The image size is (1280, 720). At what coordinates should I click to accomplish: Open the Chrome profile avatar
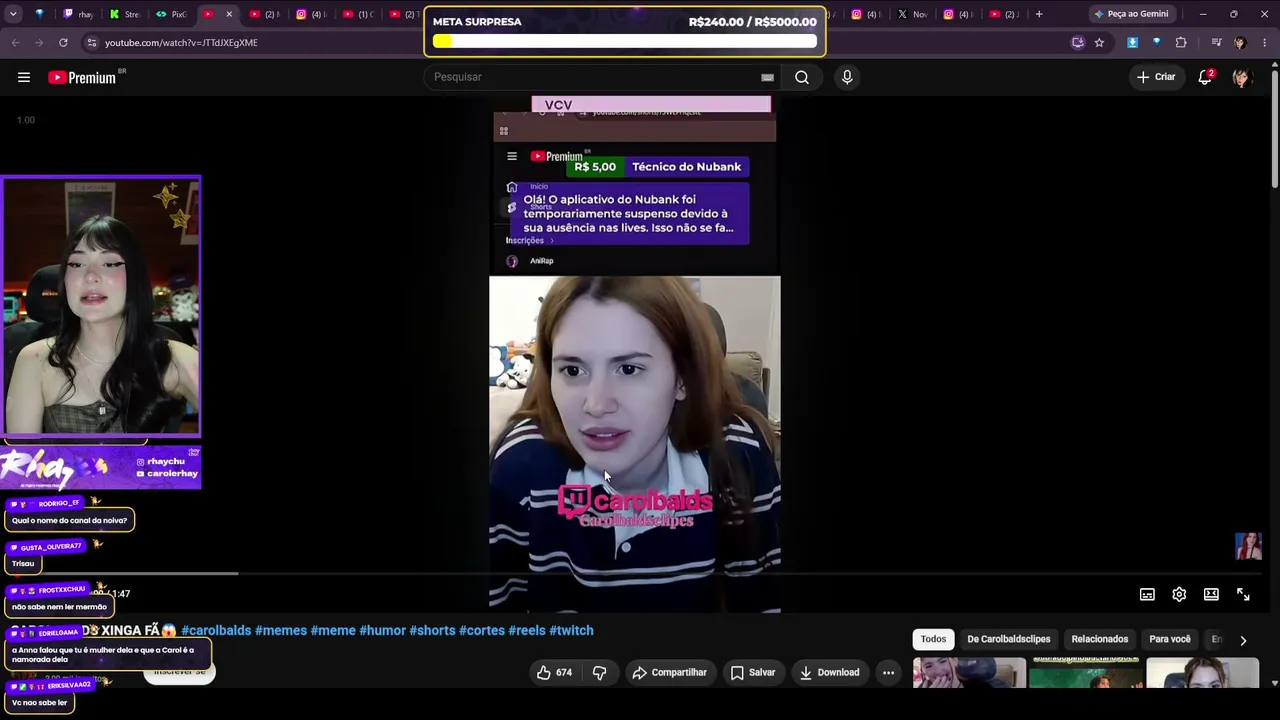tap(1240, 43)
